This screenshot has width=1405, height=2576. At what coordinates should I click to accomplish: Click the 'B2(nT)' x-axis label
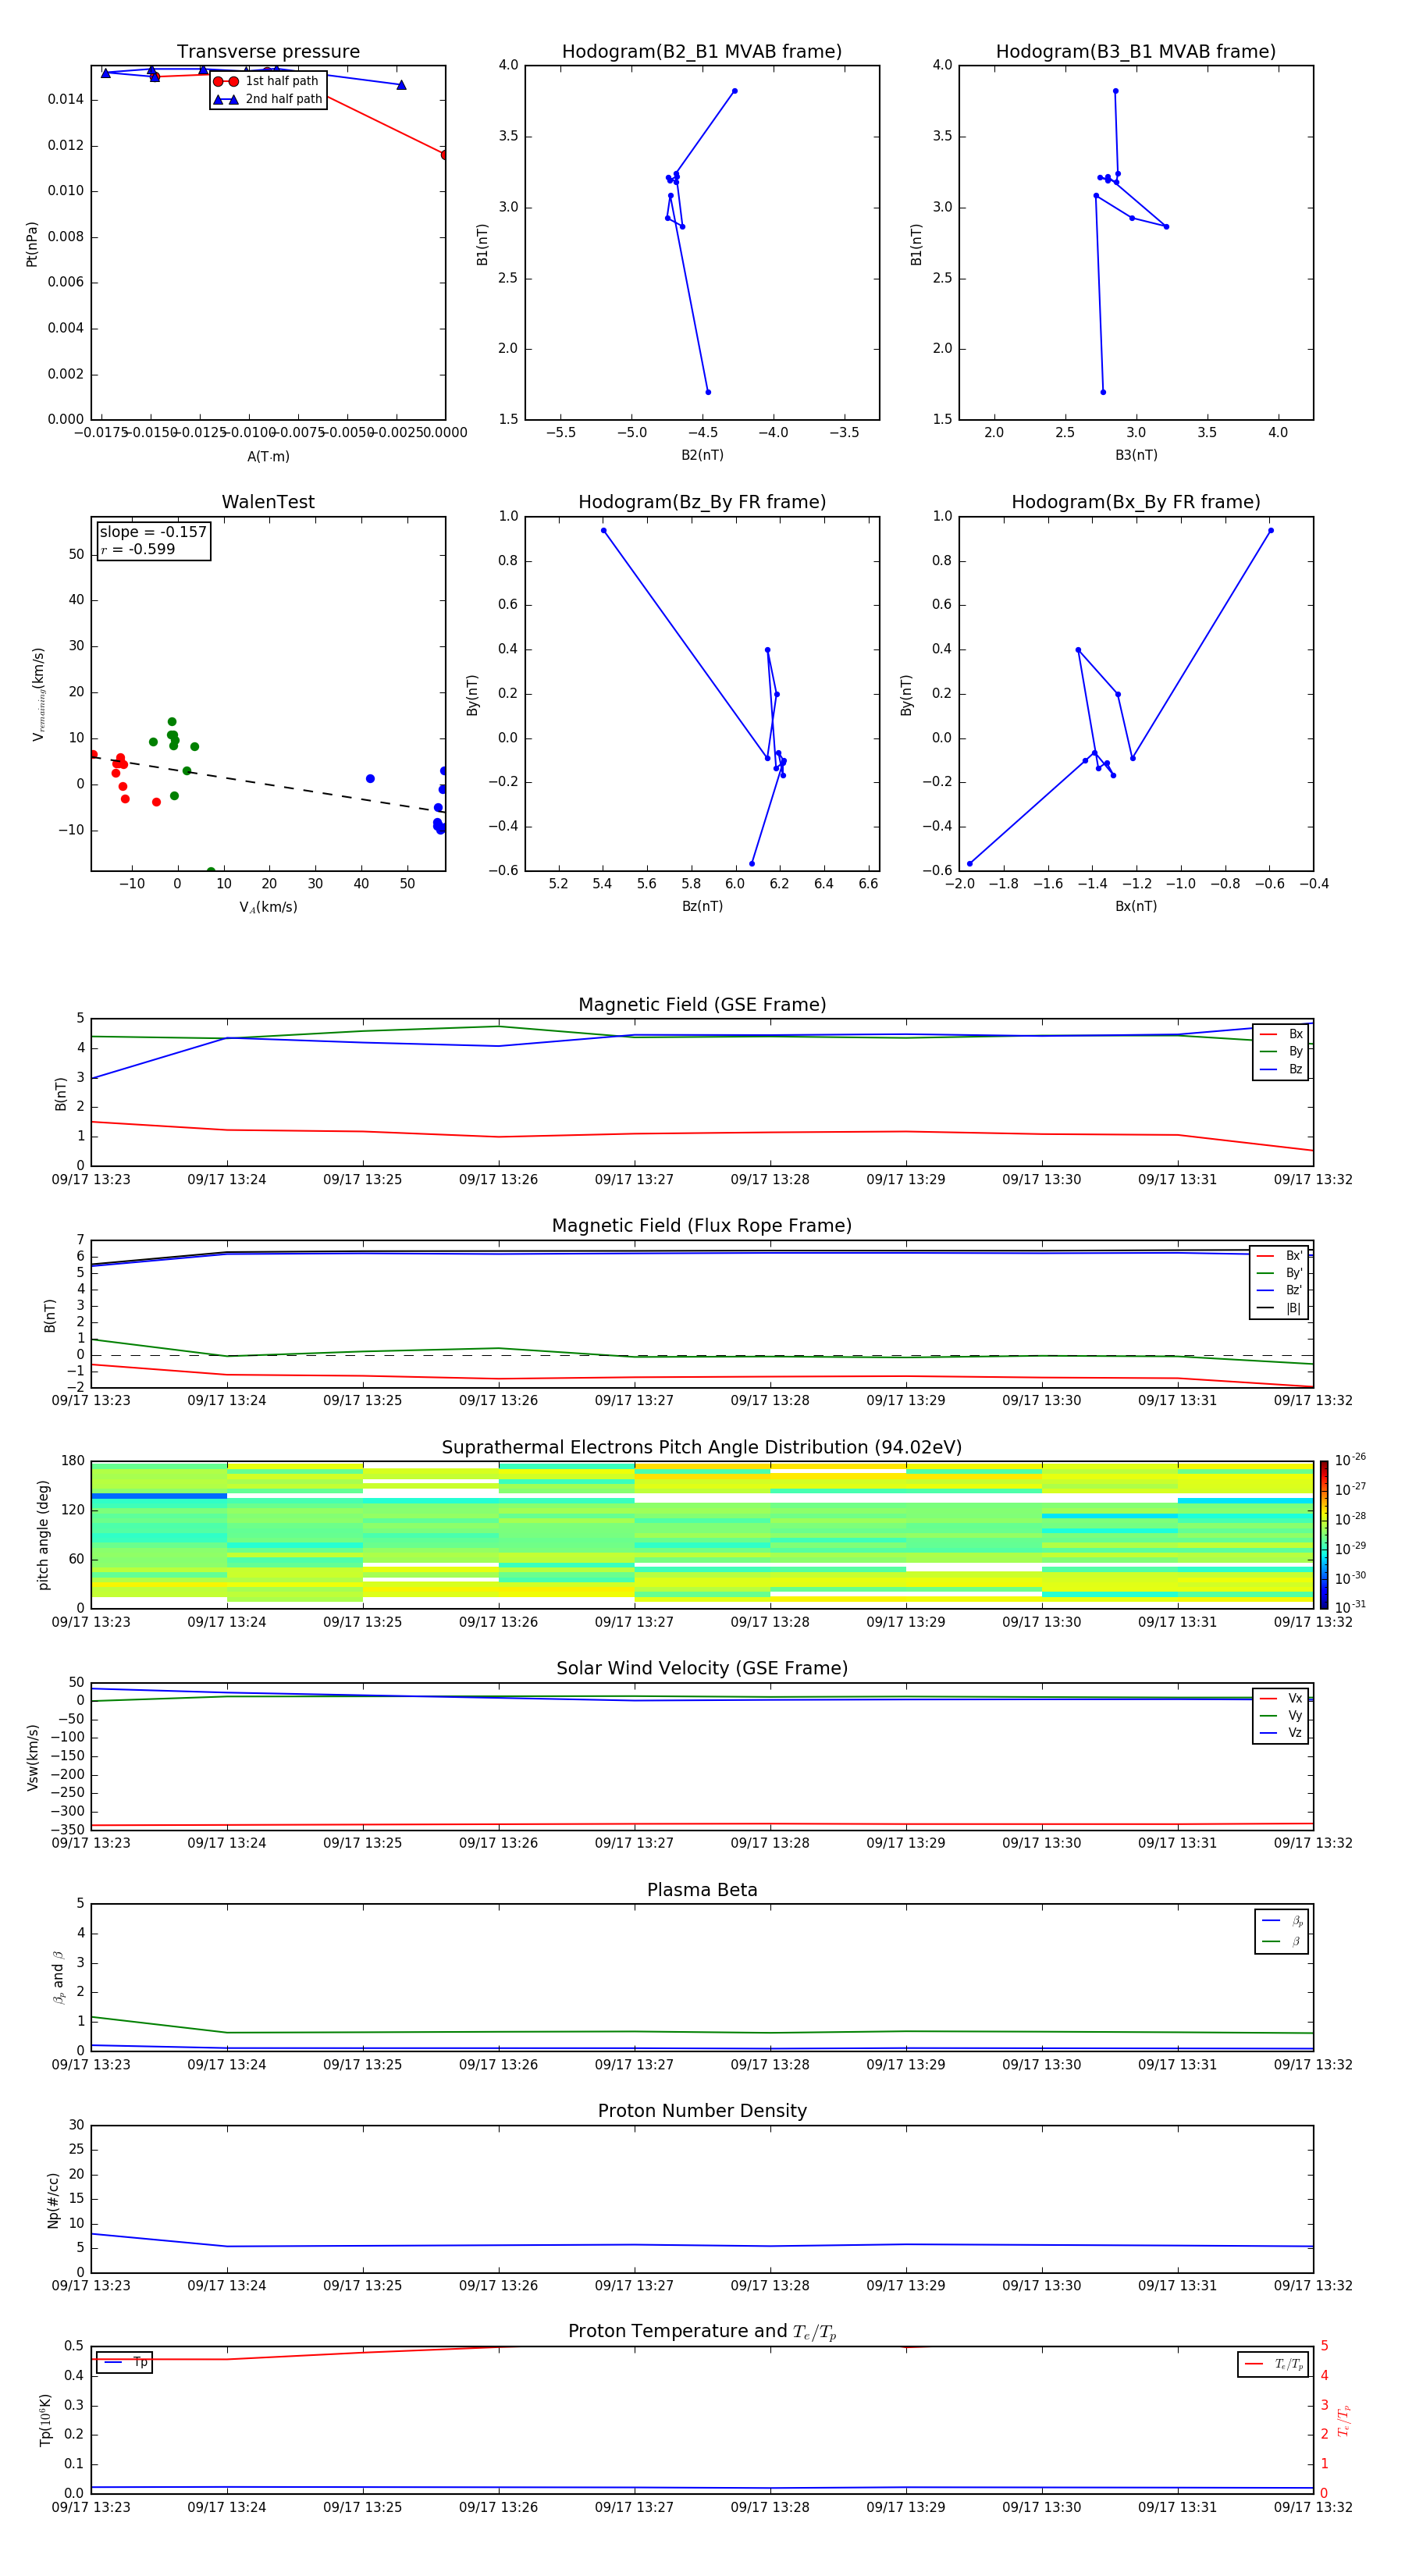702,456
